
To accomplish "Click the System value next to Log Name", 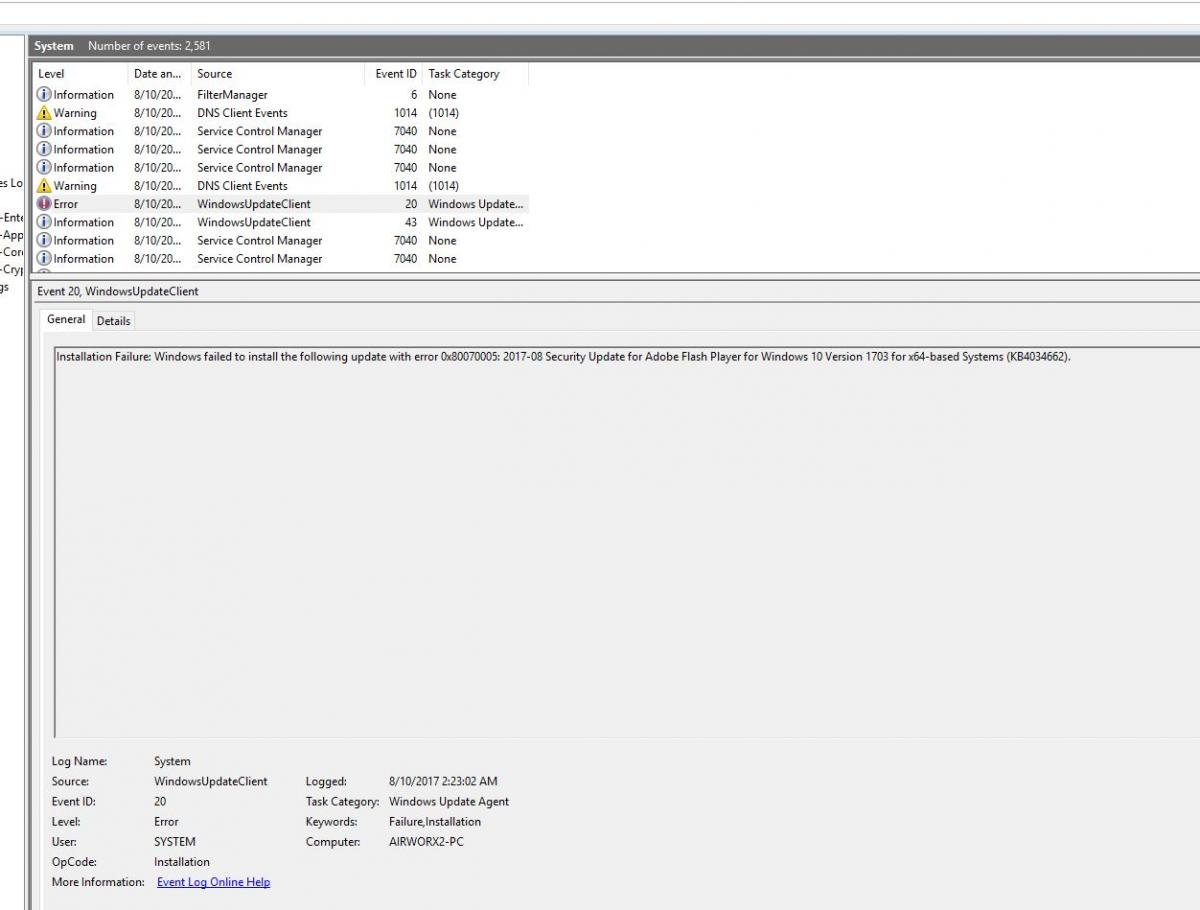I will (172, 761).
